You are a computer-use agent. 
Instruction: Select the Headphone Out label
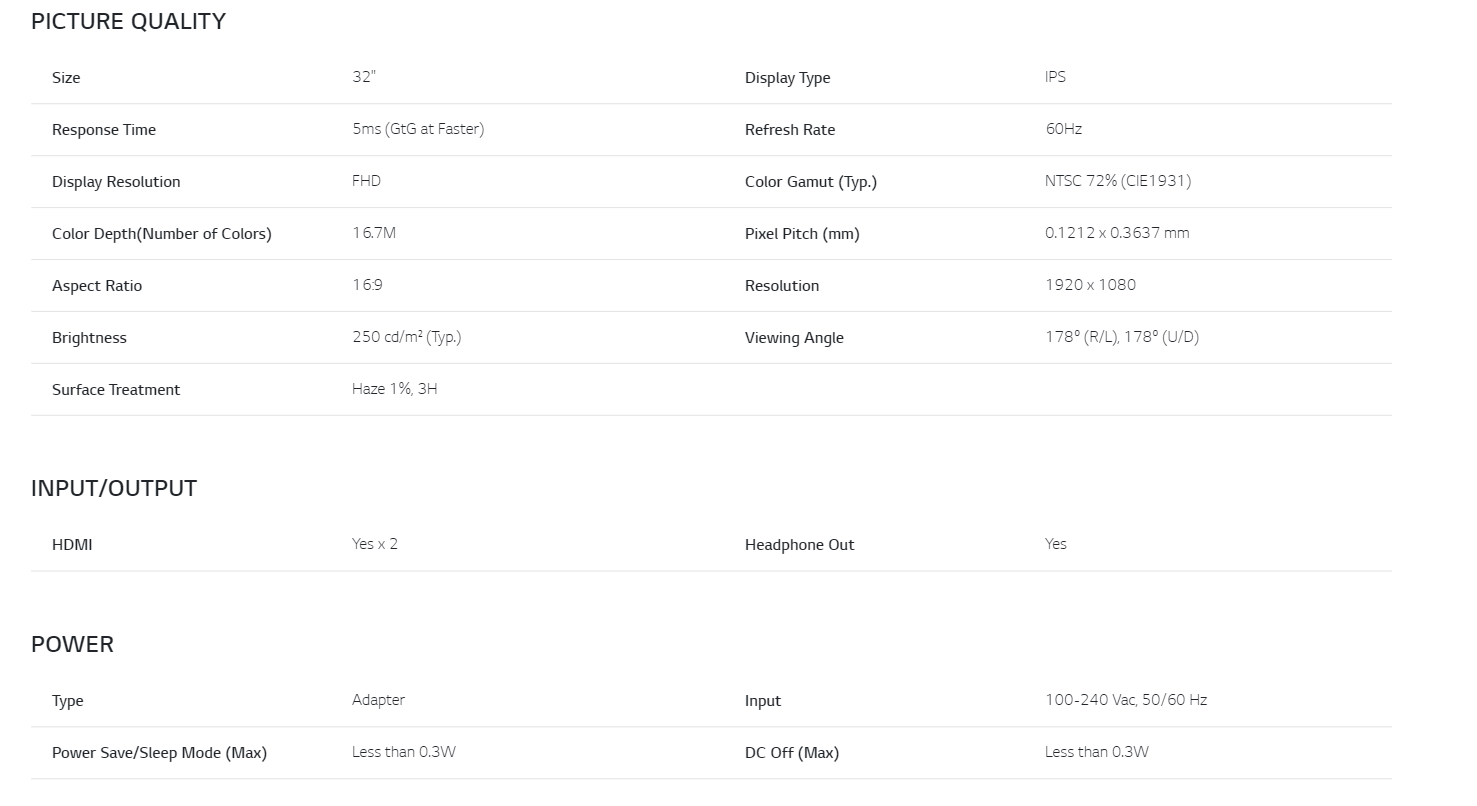coord(800,545)
